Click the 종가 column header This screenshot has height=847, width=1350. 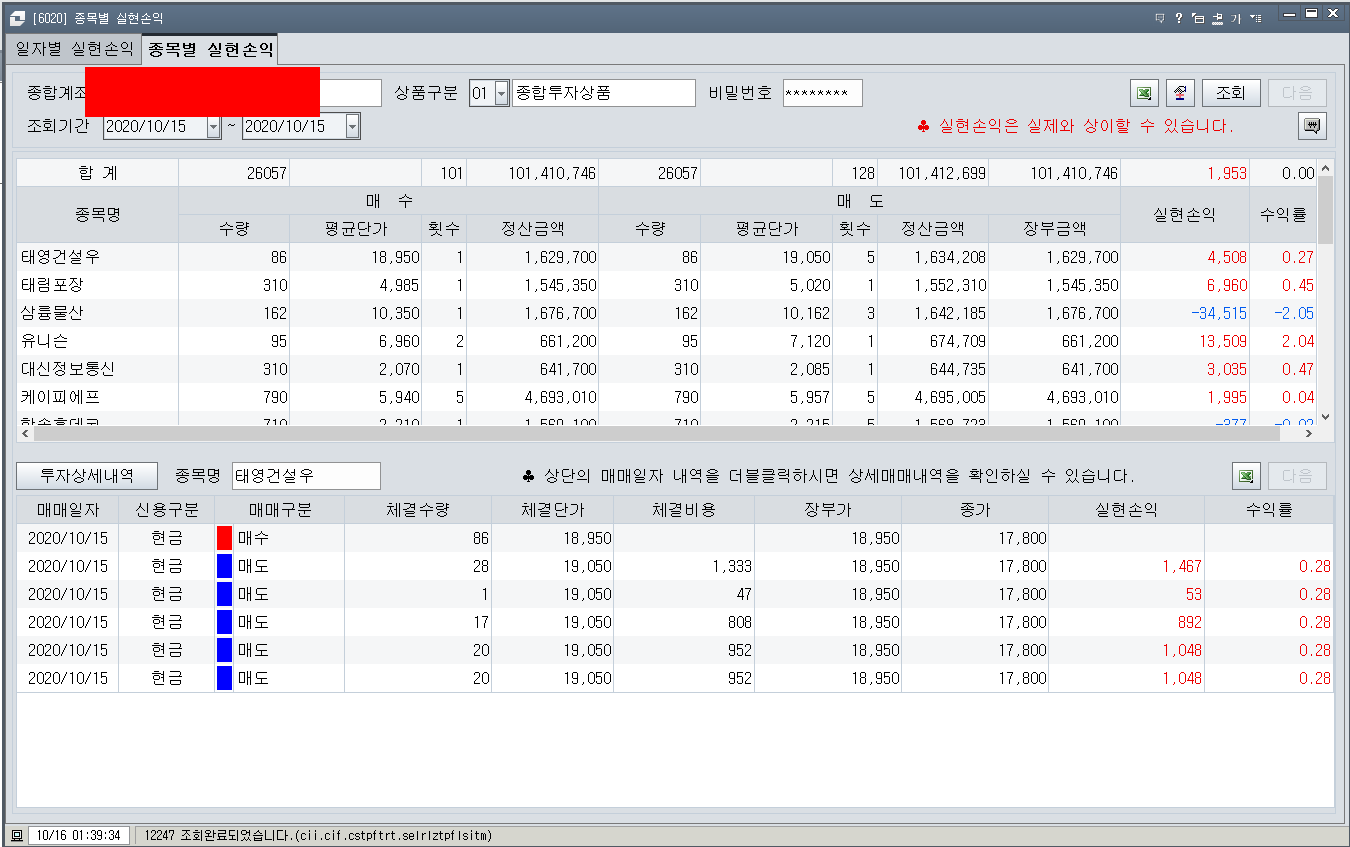pos(975,510)
